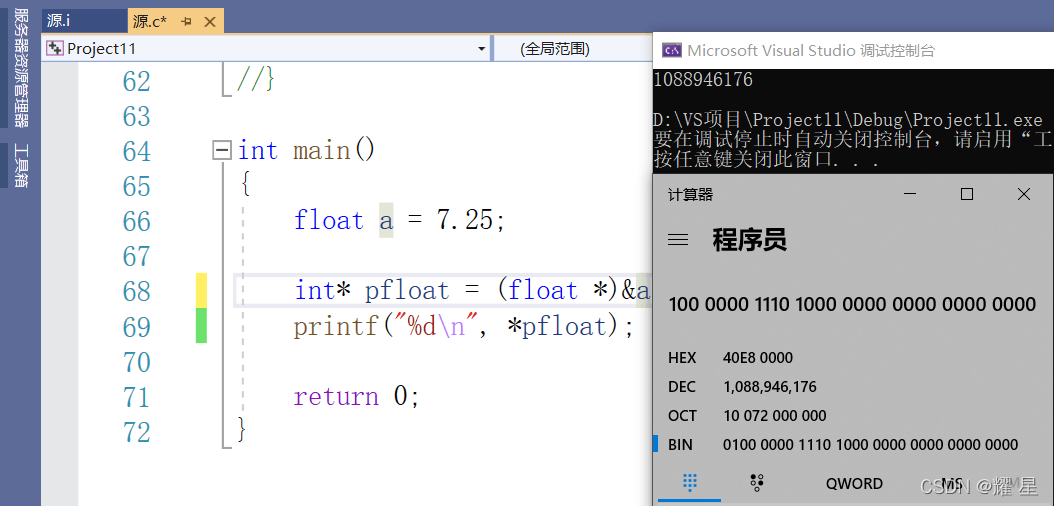Select the full keypad icon in calculator
The width and height of the screenshot is (1054, 506).
pos(689,483)
